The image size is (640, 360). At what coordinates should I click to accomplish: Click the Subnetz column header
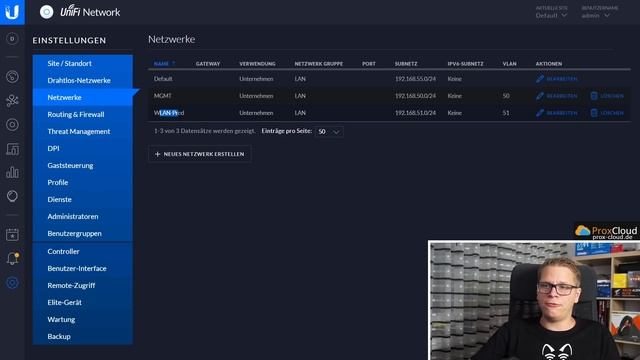tap(406, 64)
